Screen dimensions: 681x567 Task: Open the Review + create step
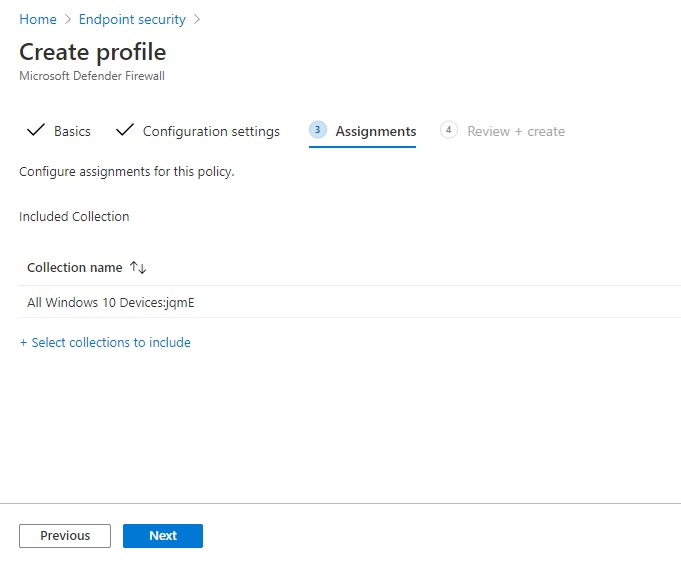516,131
